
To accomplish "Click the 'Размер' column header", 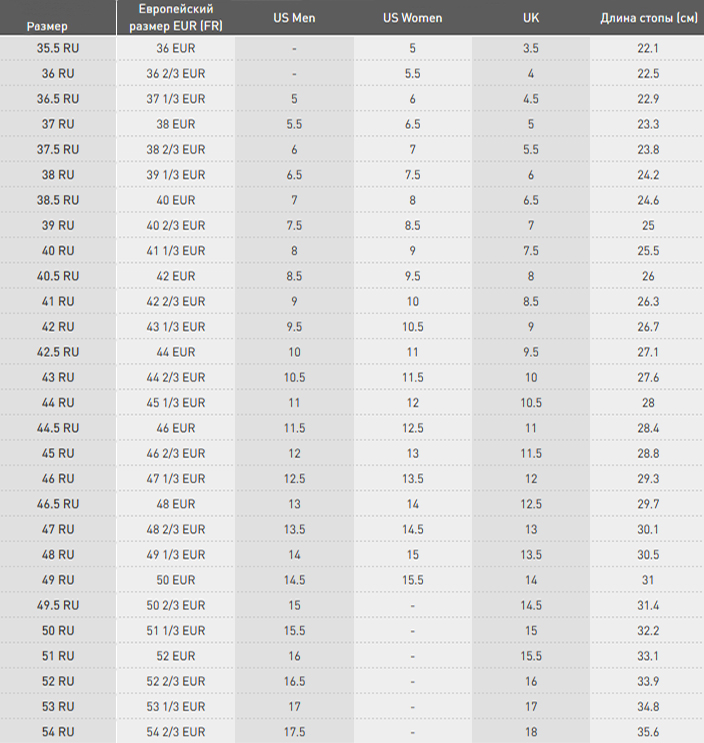I will point(47,27).
